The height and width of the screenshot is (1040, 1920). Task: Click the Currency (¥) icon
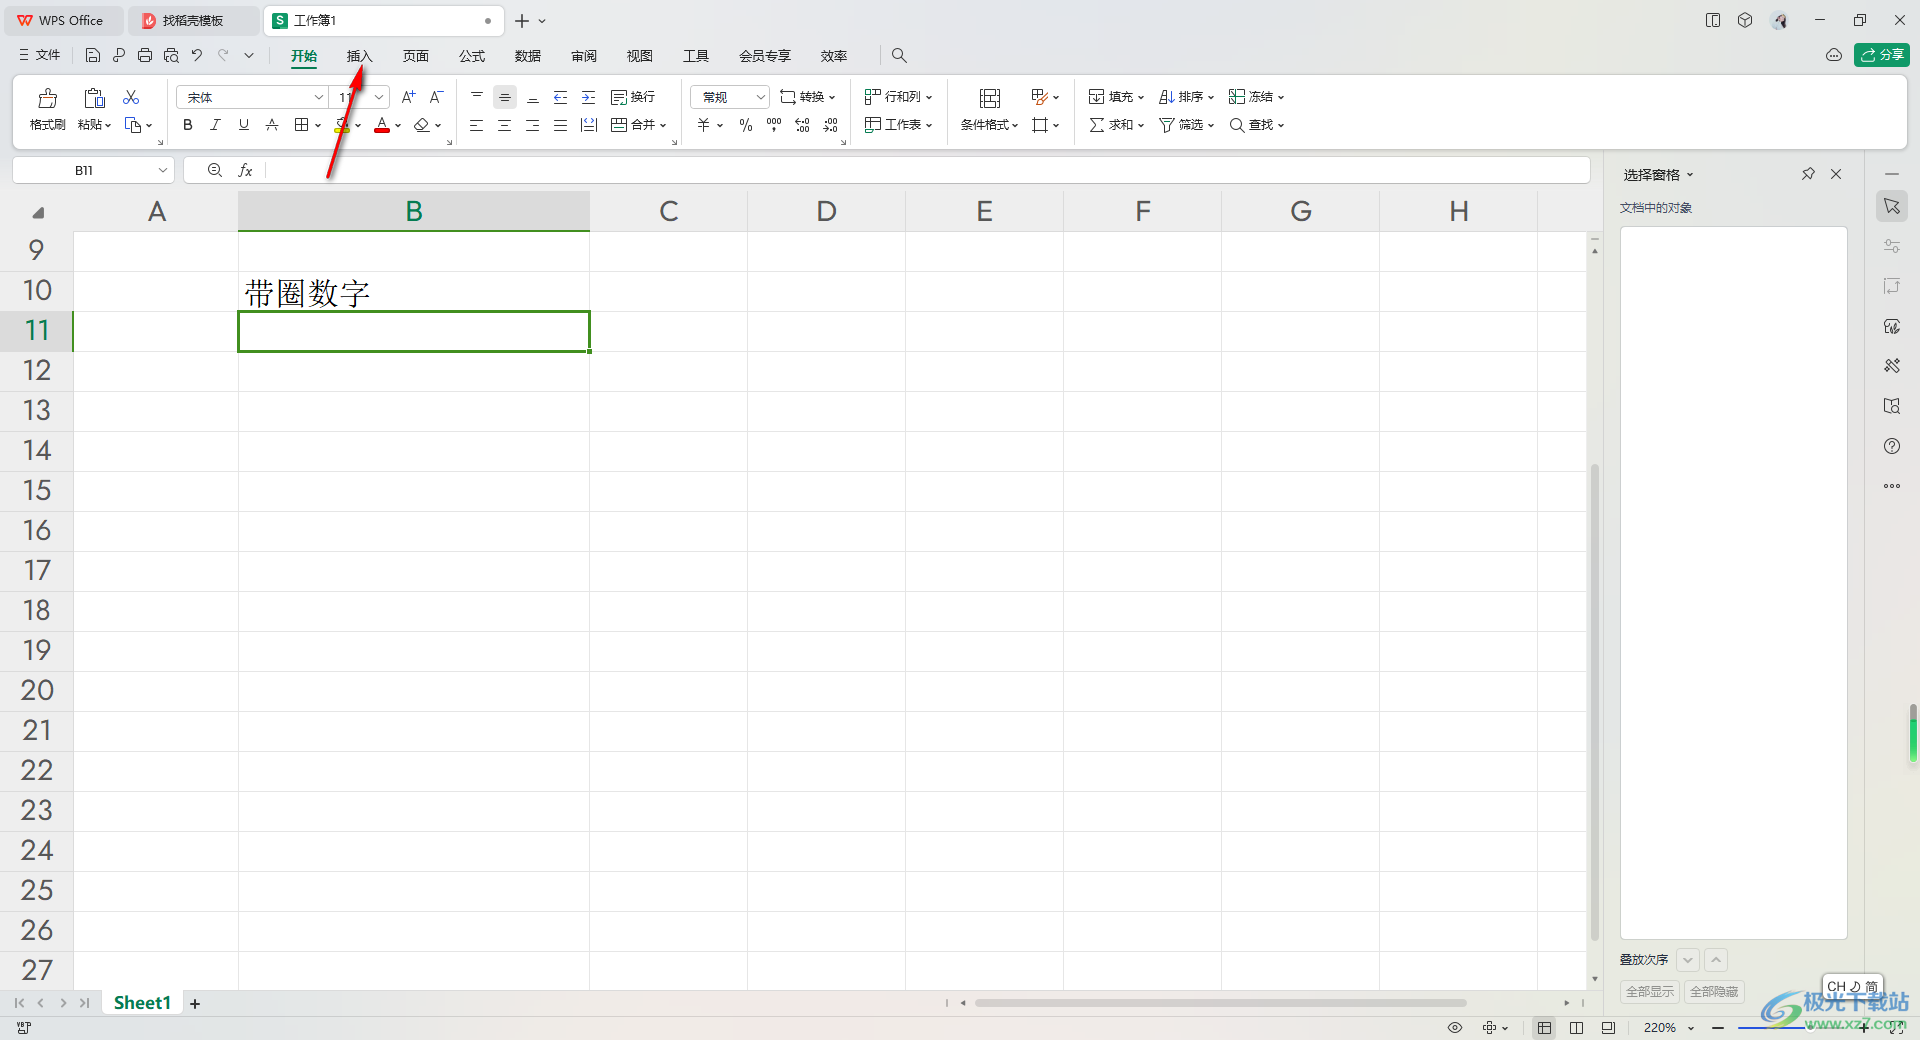(x=704, y=125)
